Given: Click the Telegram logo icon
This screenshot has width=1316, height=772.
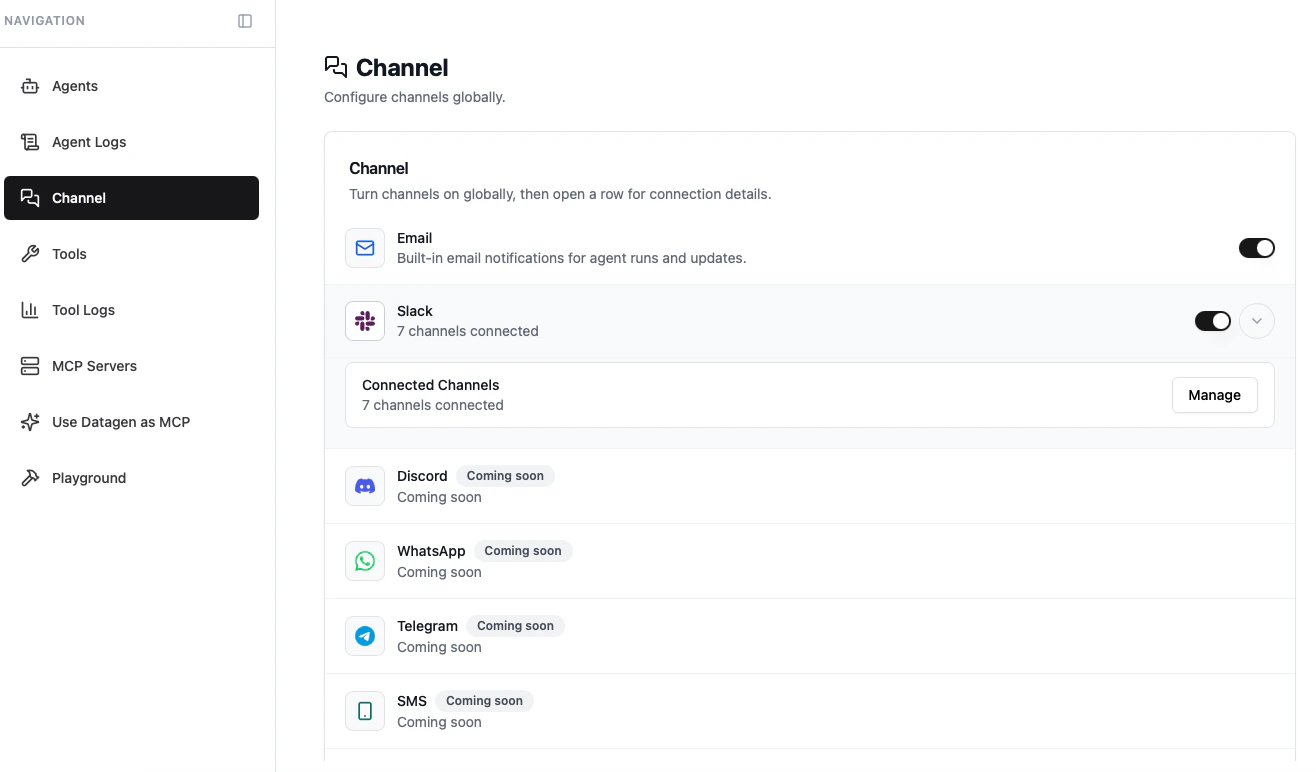Looking at the screenshot, I should (365, 636).
